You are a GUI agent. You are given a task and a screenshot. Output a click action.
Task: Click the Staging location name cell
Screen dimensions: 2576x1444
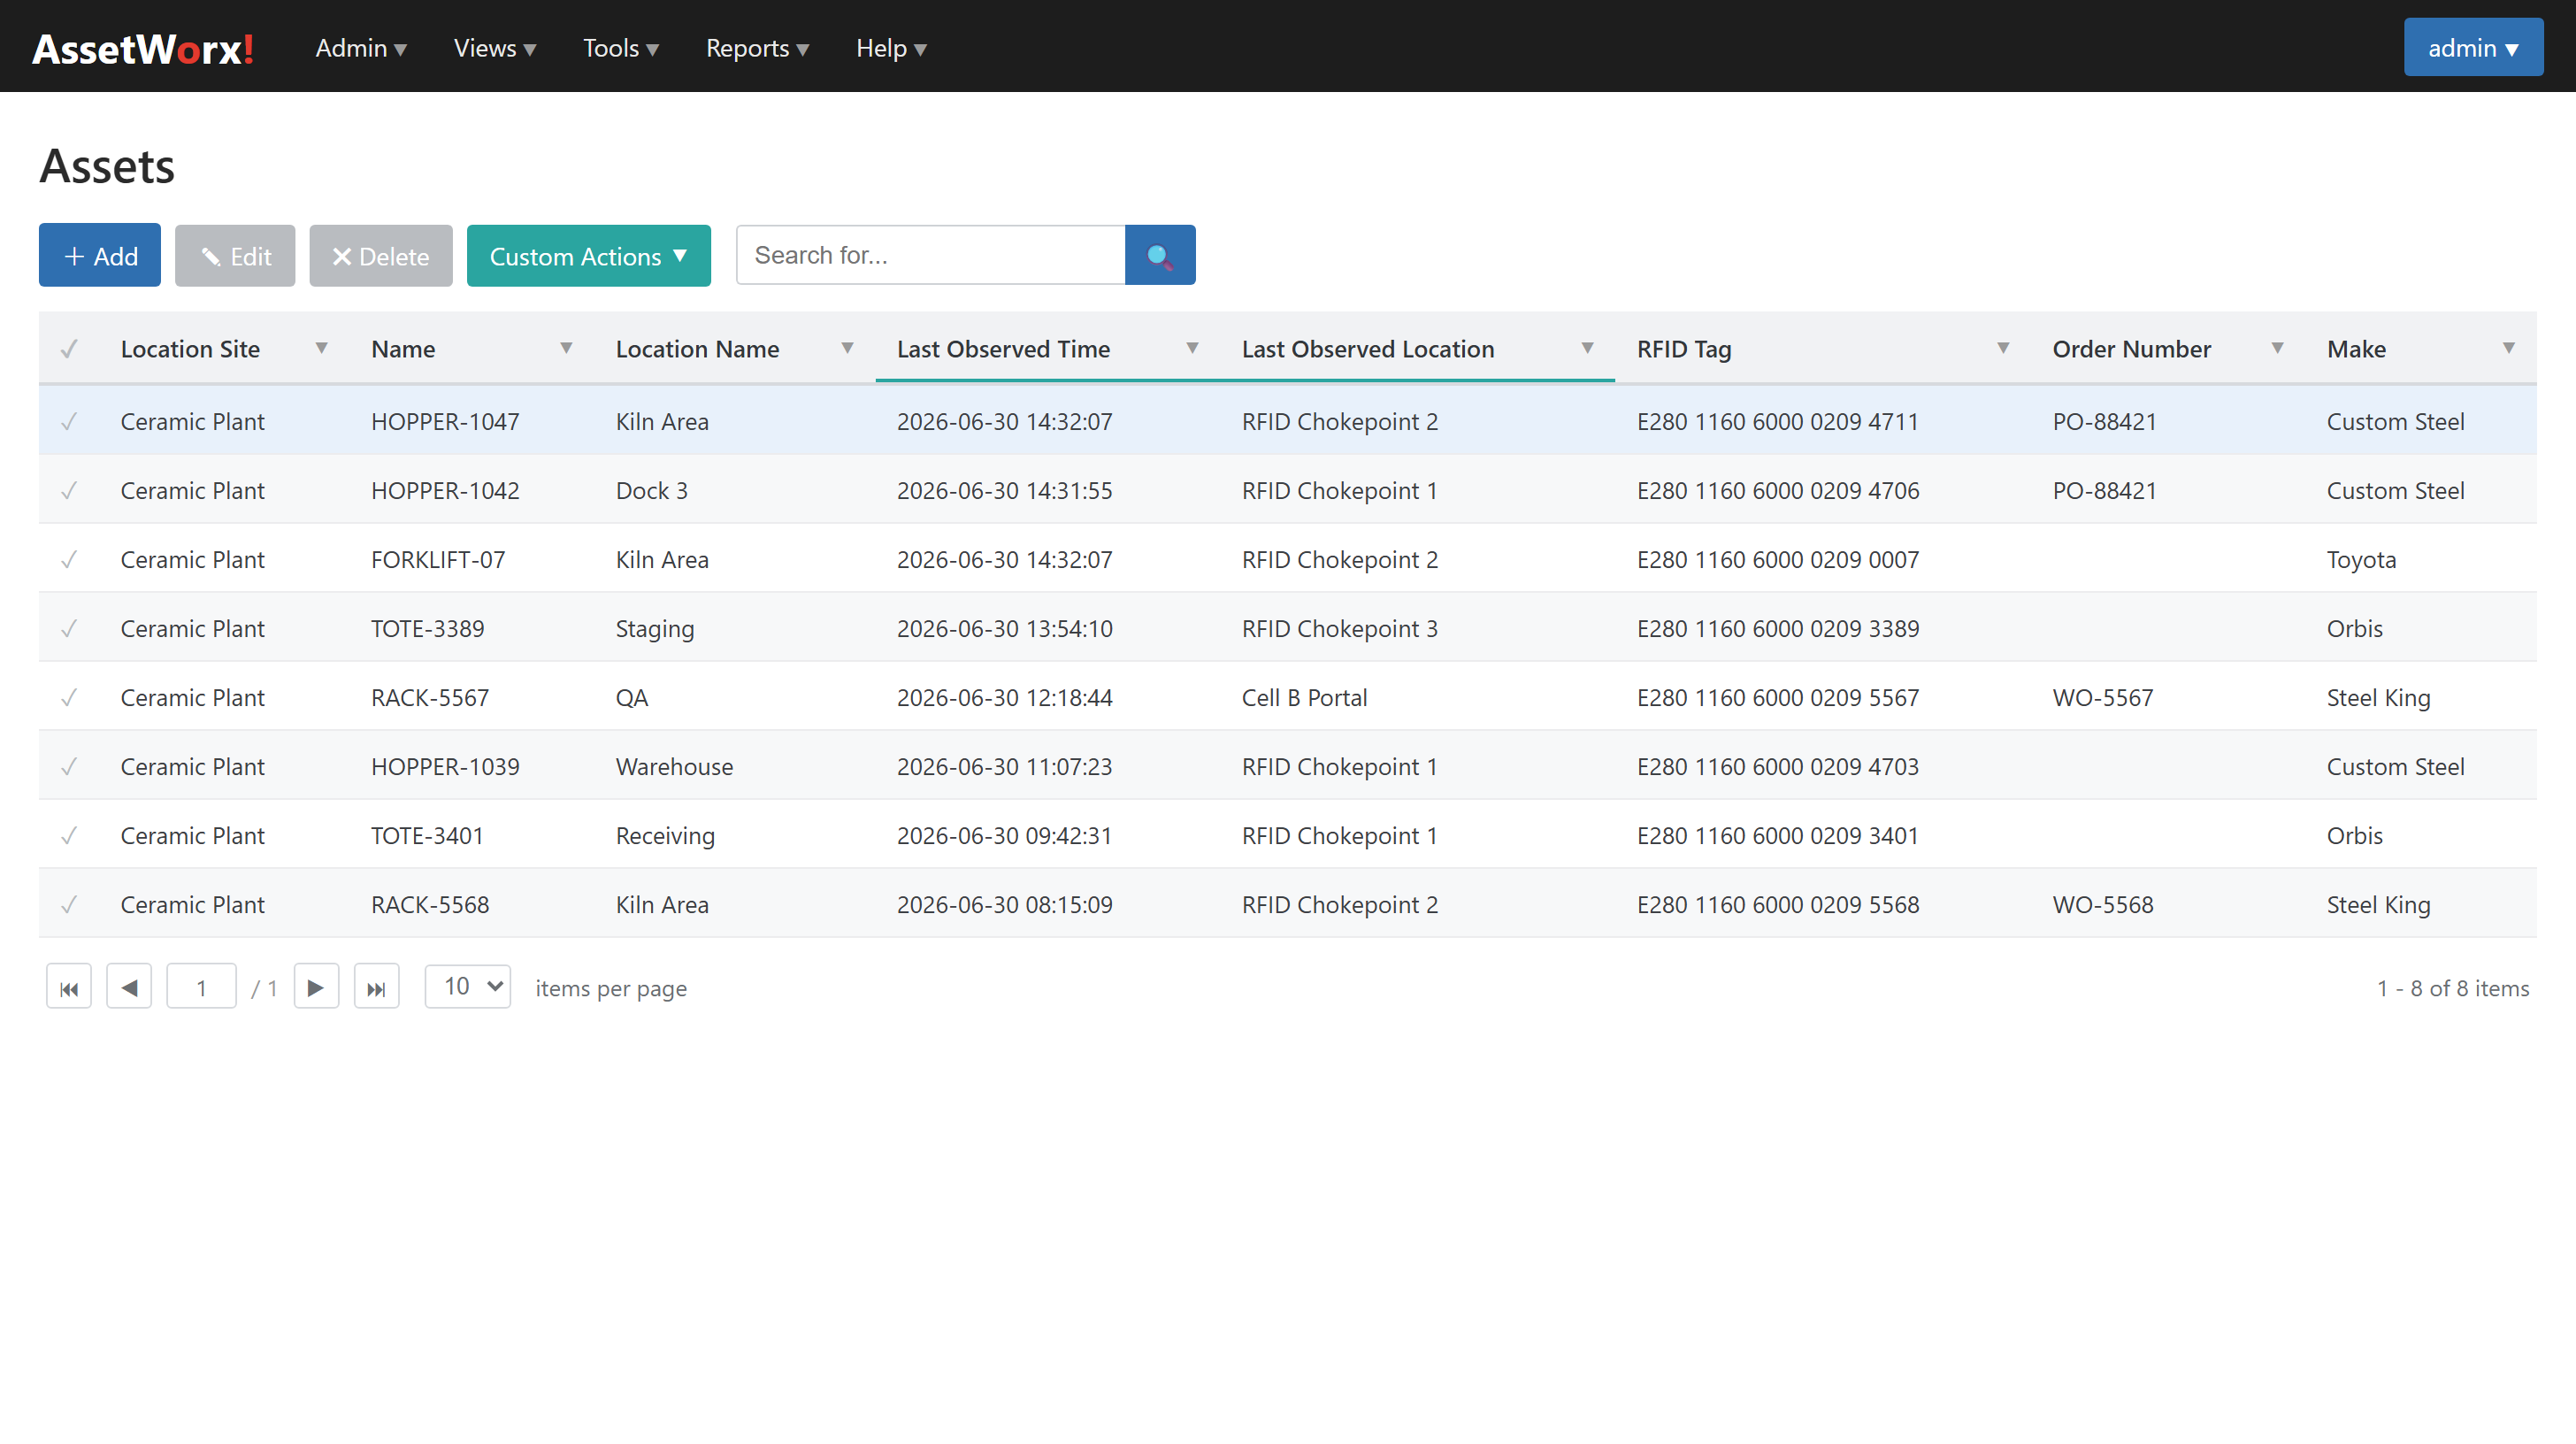click(x=654, y=628)
